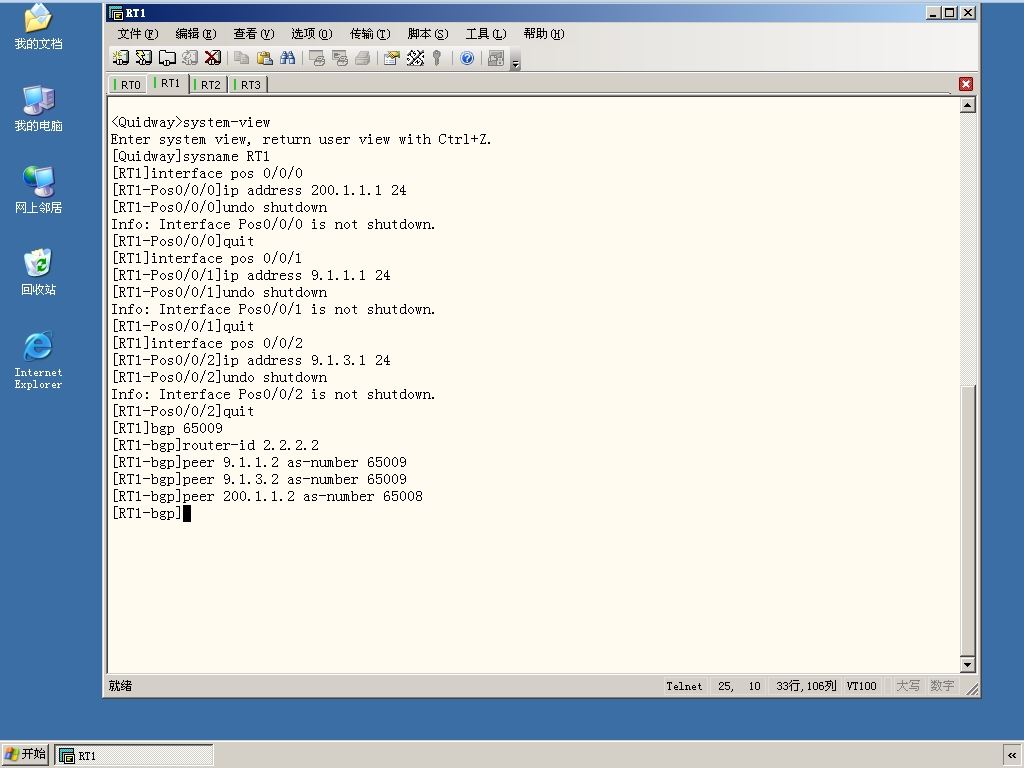The height and width of the screenshot is (768, 1024).
Task: Select the Internet Explorer desktop icon
Action: pyautogui.click(x=38, y=360)
